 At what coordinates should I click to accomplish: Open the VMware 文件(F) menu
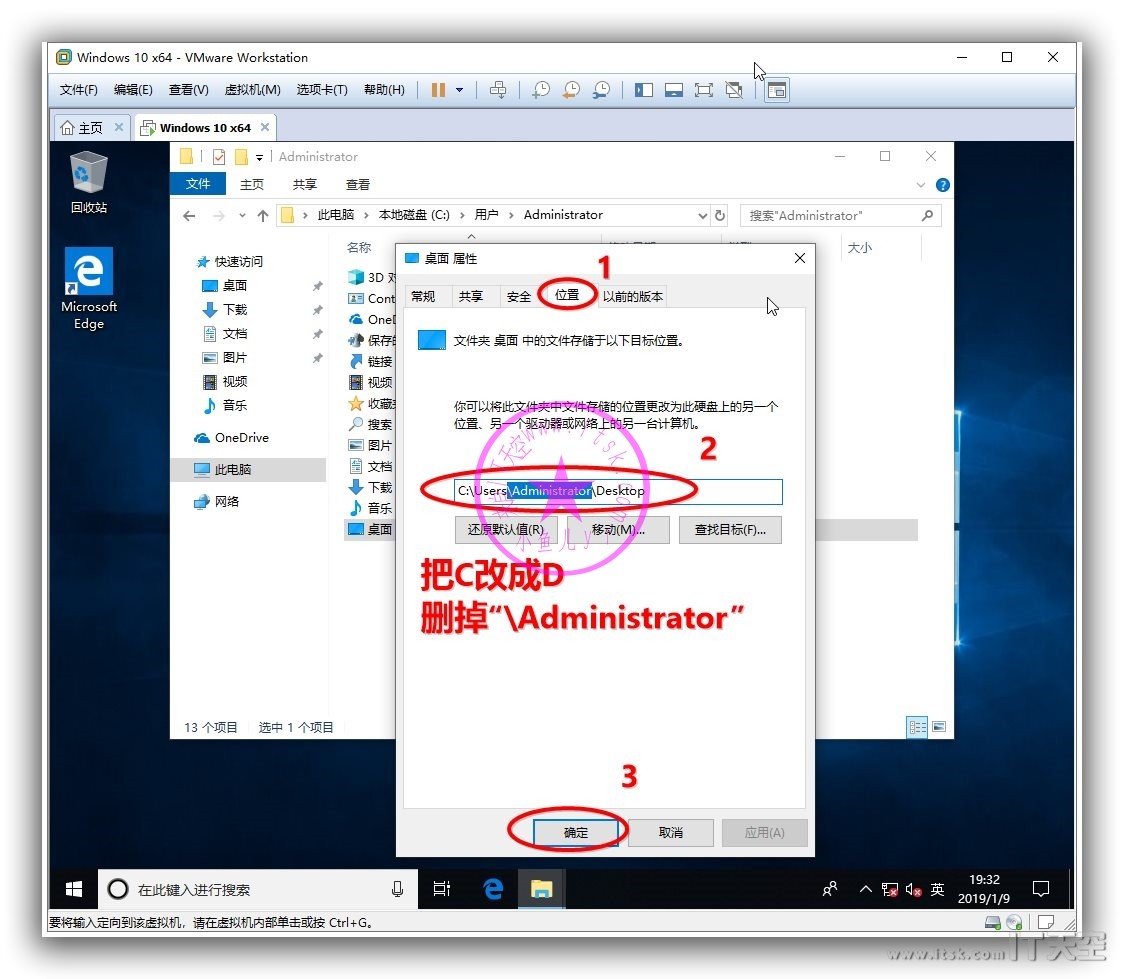pos(78,90)
